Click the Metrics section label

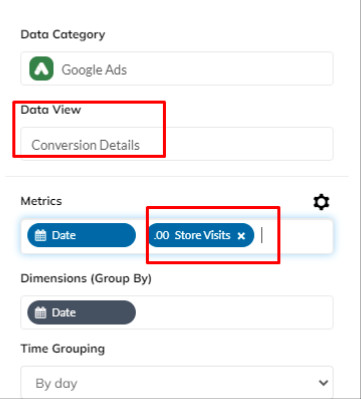click(41, 201)
